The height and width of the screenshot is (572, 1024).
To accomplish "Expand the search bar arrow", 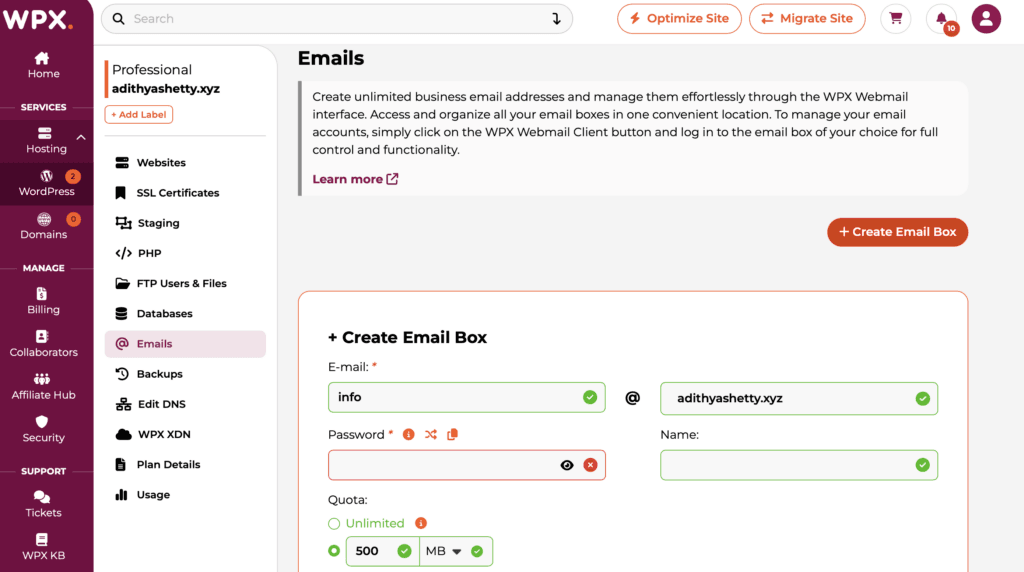I will coord(556,19).
